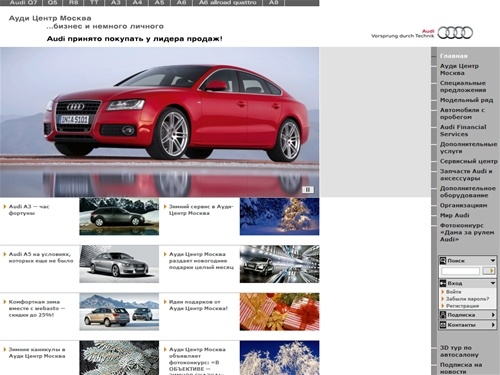Open Фотоконкурс «Дама за рулем Audi»
The width and height of the screenshot is (500, 375).
pyautogui.click(x=467, y=232)
